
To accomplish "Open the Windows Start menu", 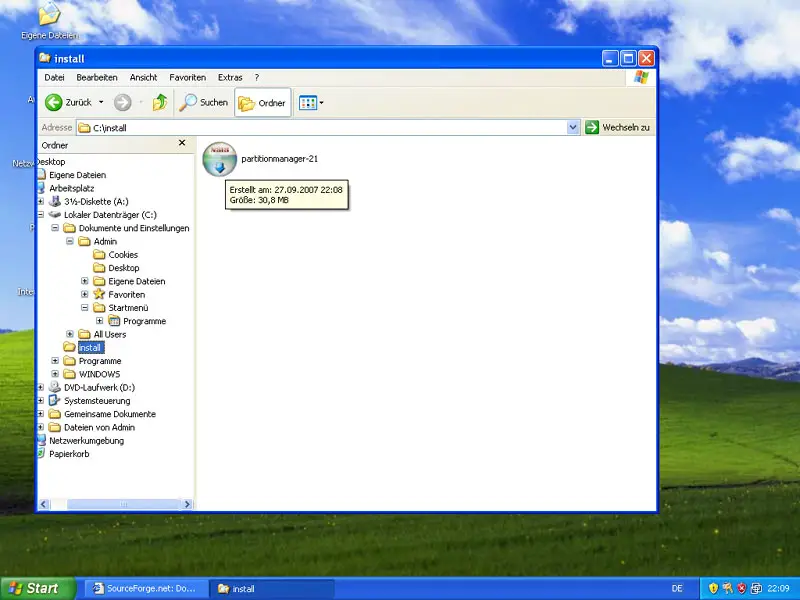I will (x=37, y=588).
